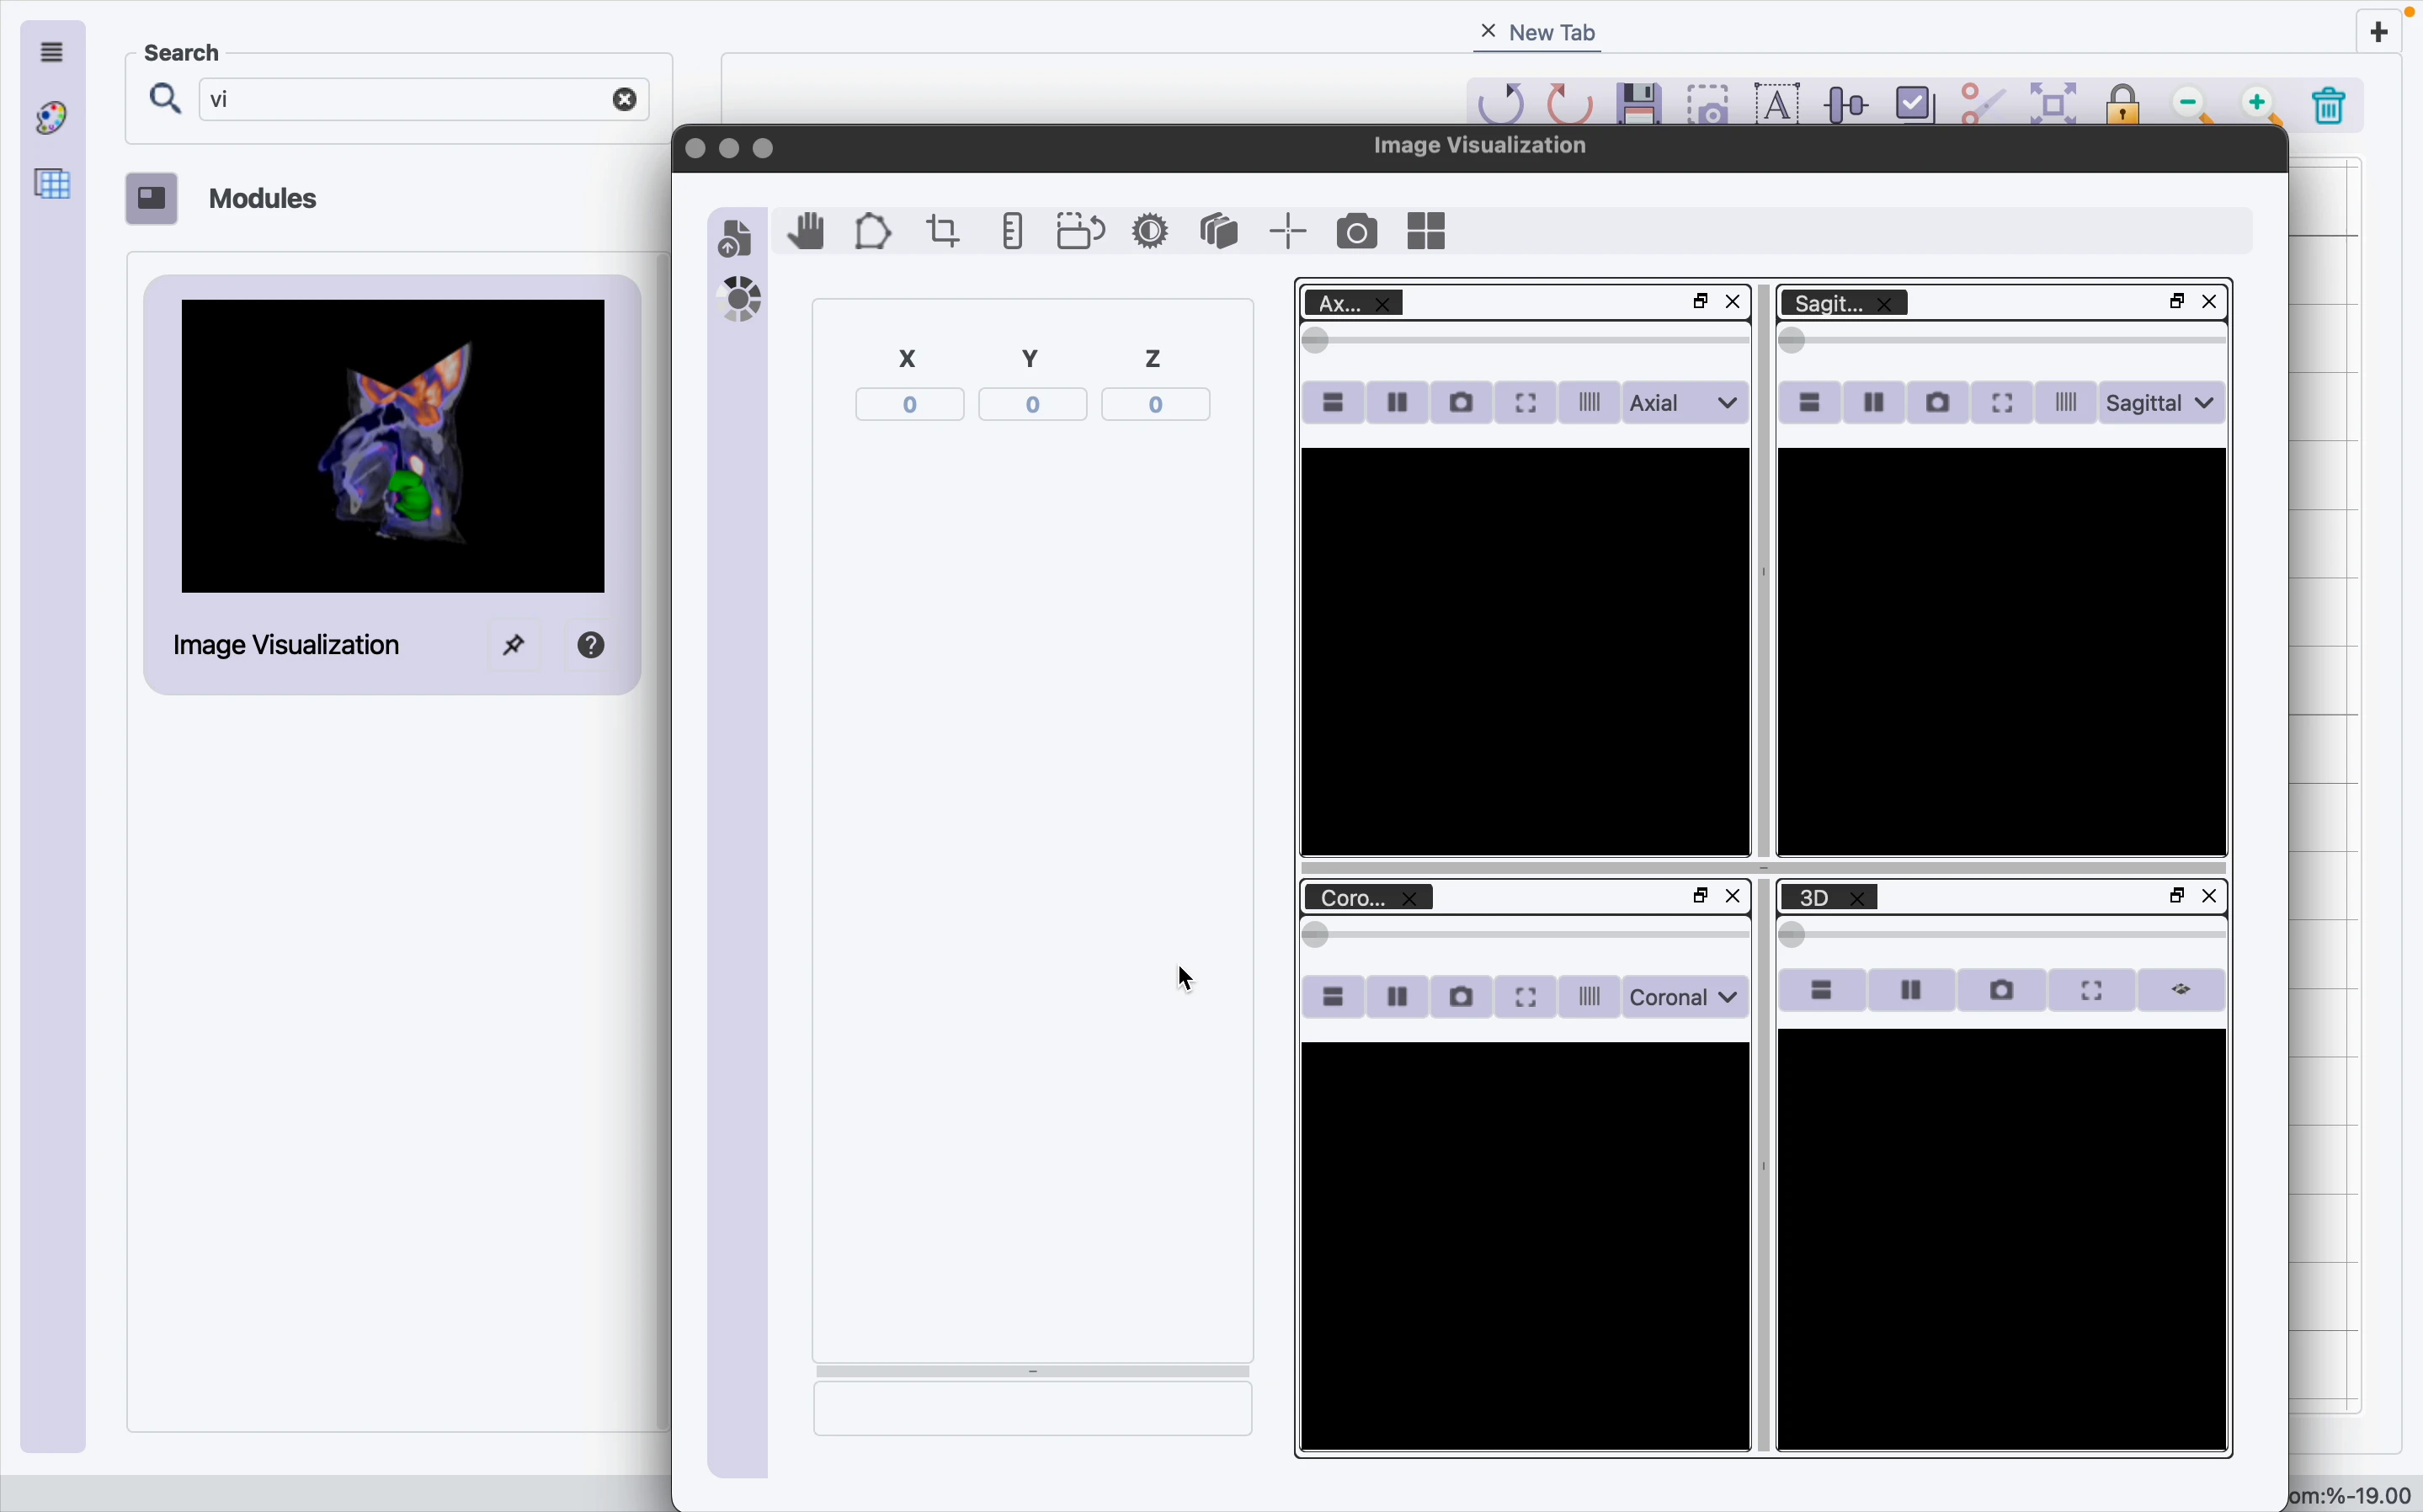Click the upload file icon in sidebar

point(737,238)
